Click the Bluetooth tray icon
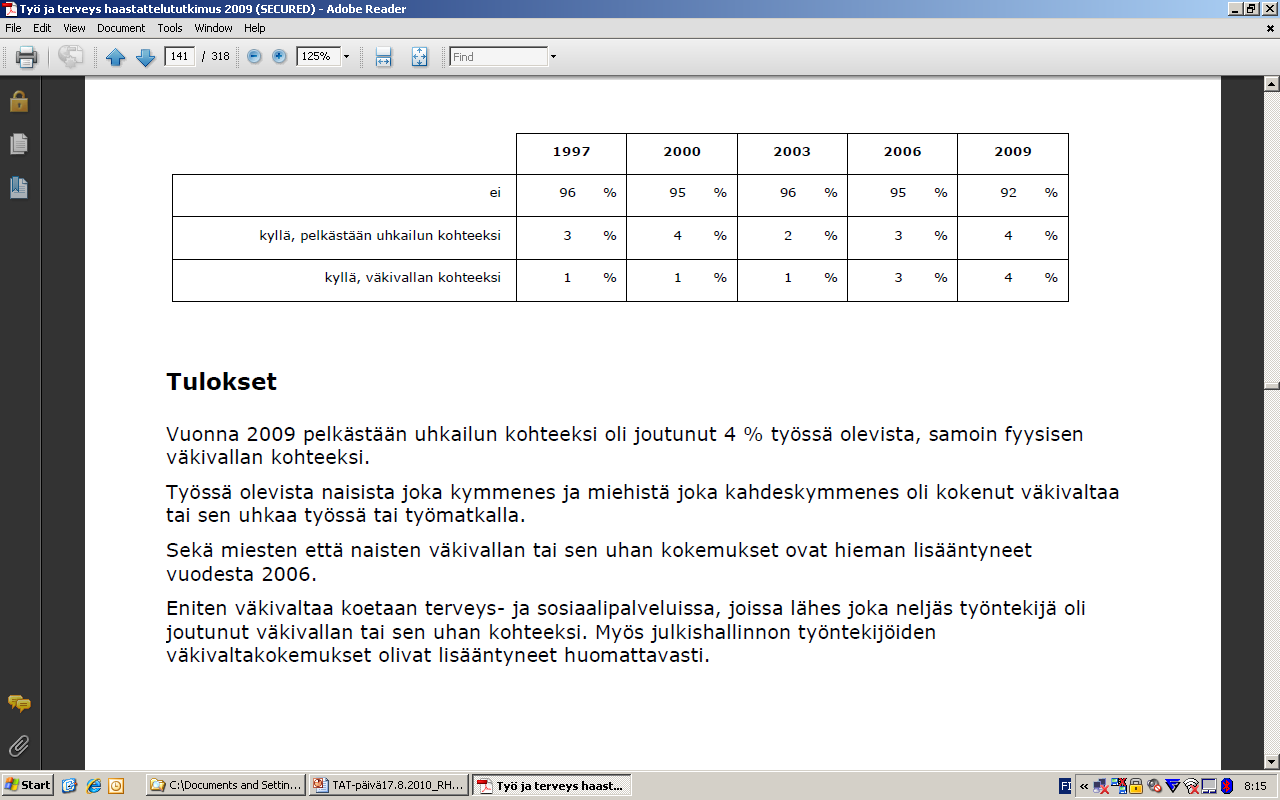This screenshot has height=800, width=1280. coord(1227,785)
